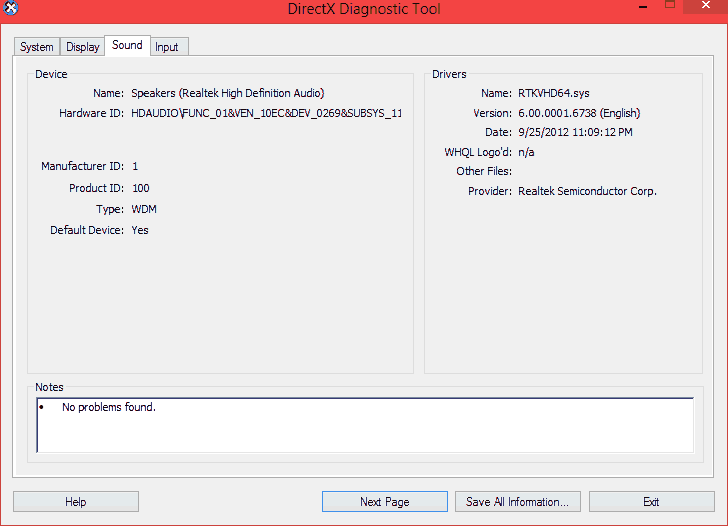Click the DirectX icon in the title bar
The width and height of the screenshot is (728, 526).
click(10, 9)
